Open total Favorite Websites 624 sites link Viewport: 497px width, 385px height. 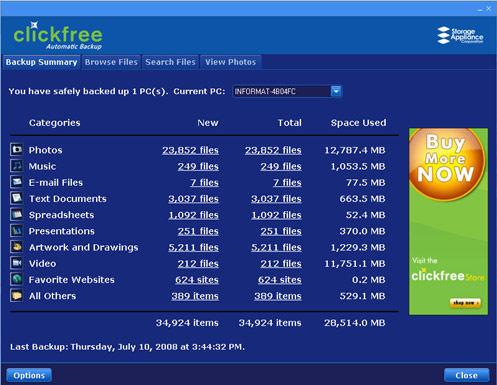click(x=280, y=280)
